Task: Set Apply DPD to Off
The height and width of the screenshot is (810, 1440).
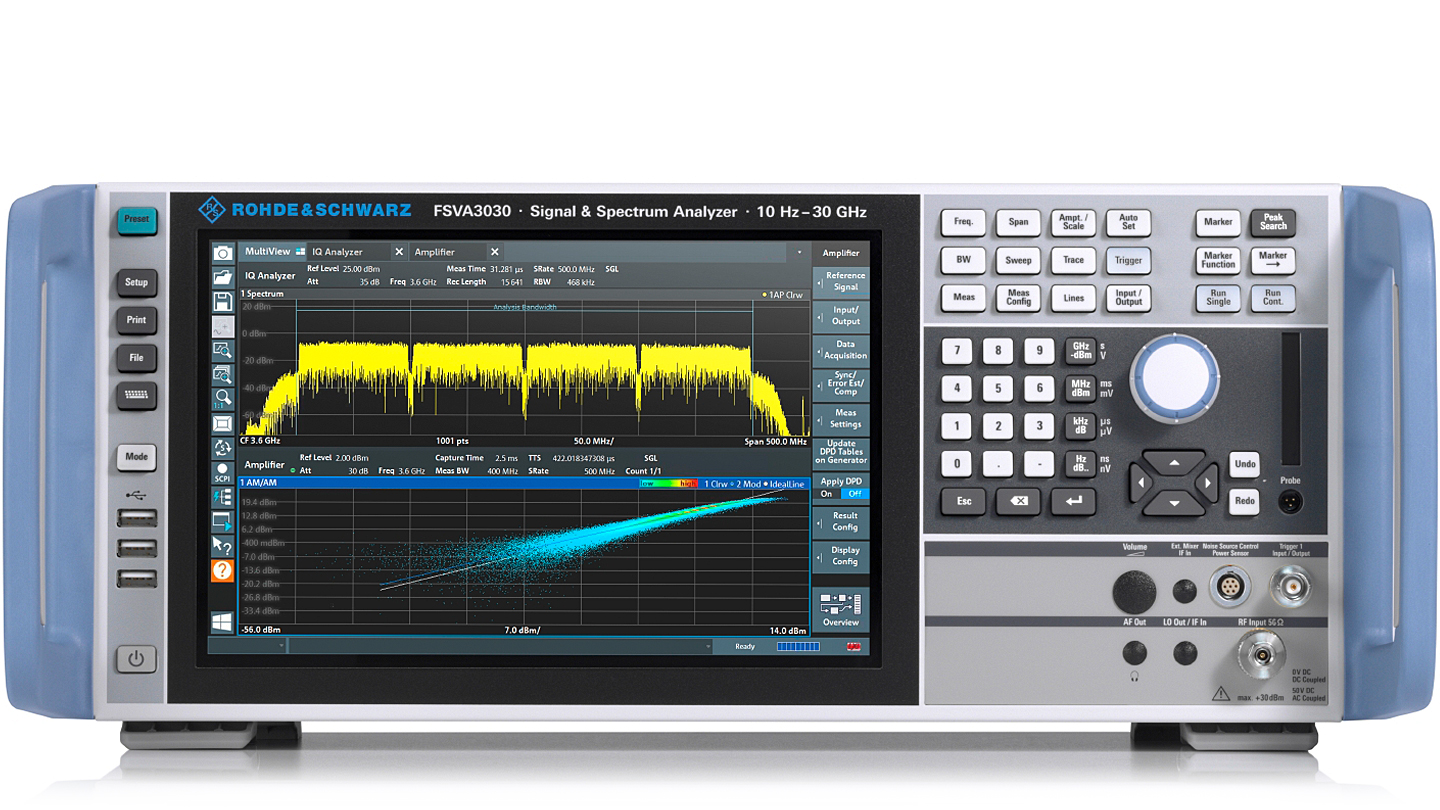Action: (853, 494)
